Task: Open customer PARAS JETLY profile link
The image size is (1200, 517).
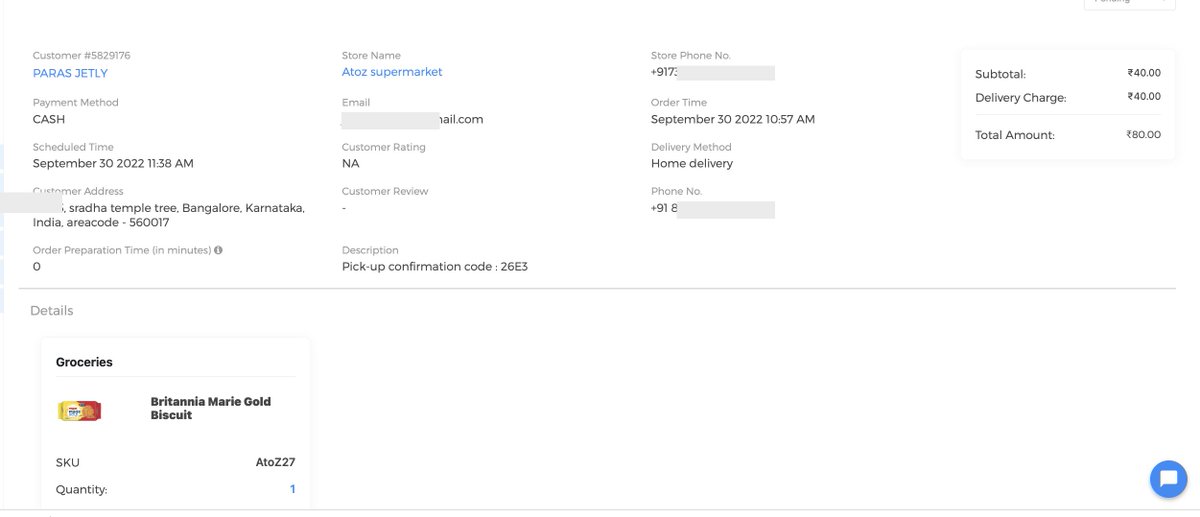Action: tap(70, 73)
